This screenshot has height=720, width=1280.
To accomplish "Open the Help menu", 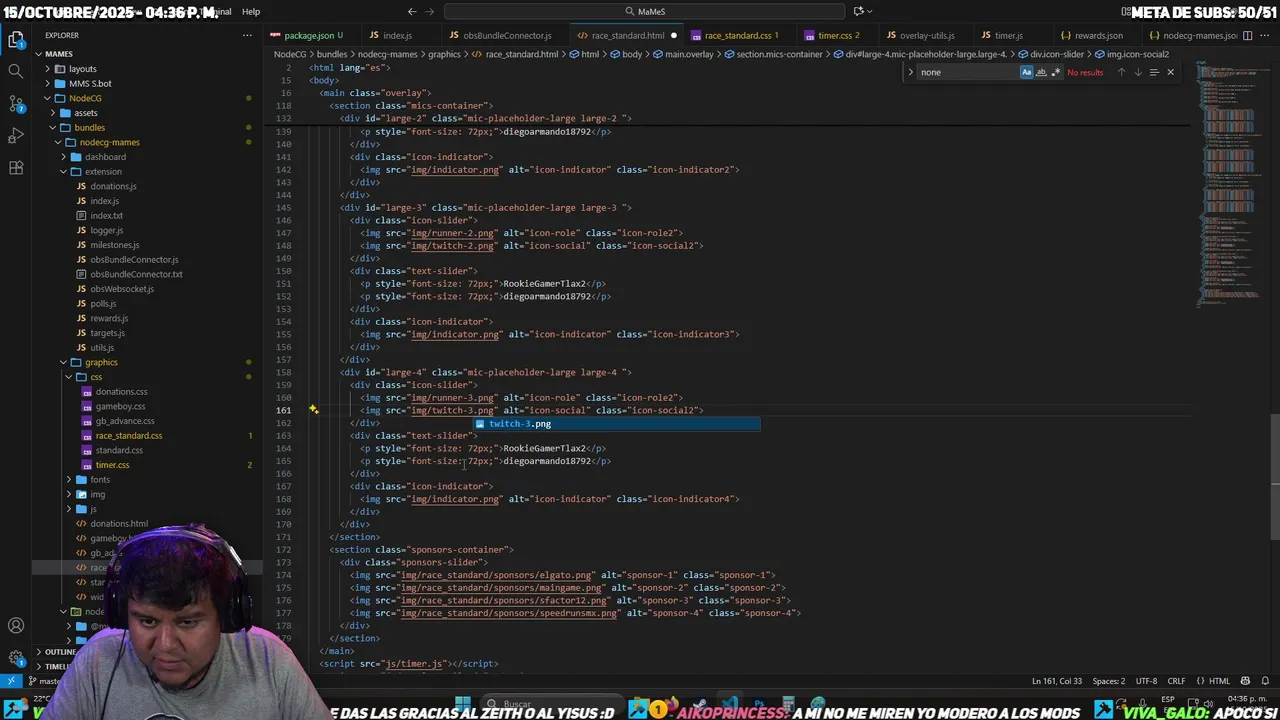I will click(251, 11).
